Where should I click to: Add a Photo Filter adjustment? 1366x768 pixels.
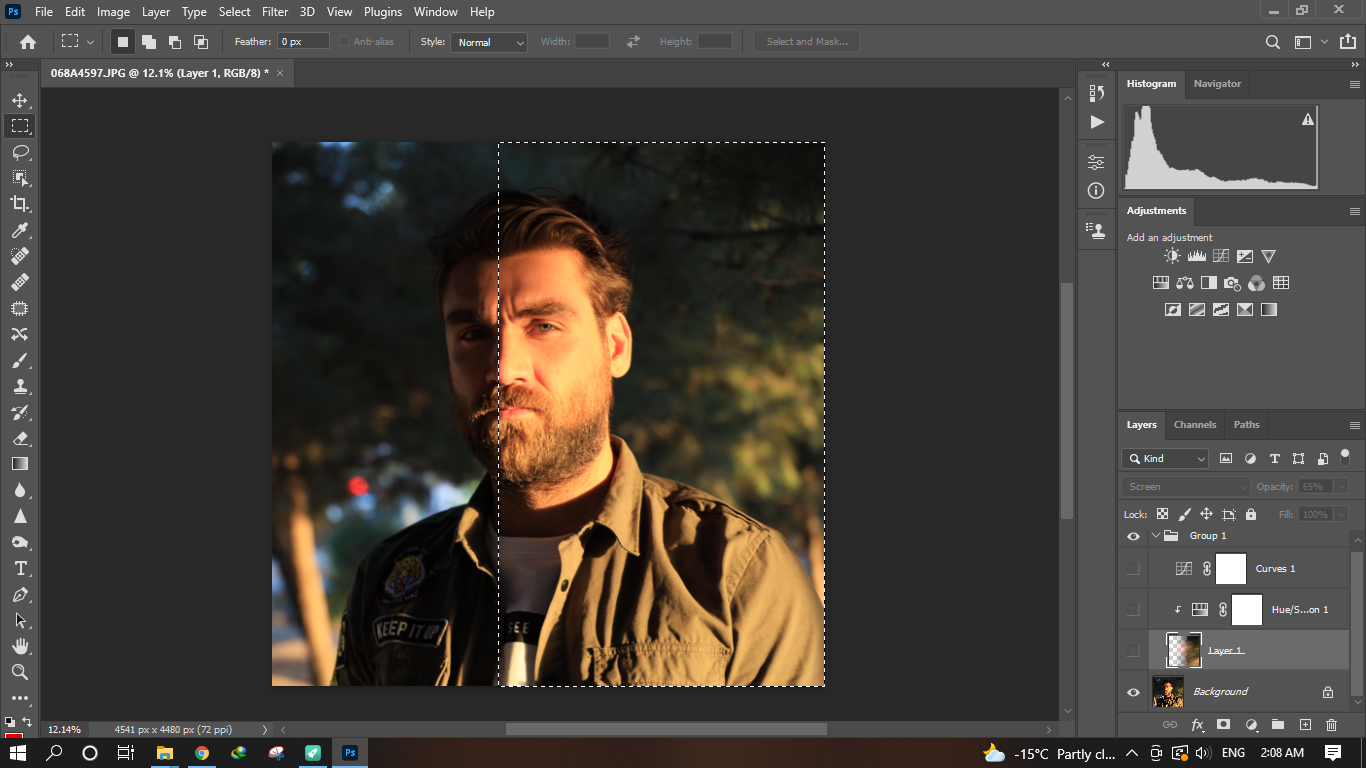click(1232, 283)
